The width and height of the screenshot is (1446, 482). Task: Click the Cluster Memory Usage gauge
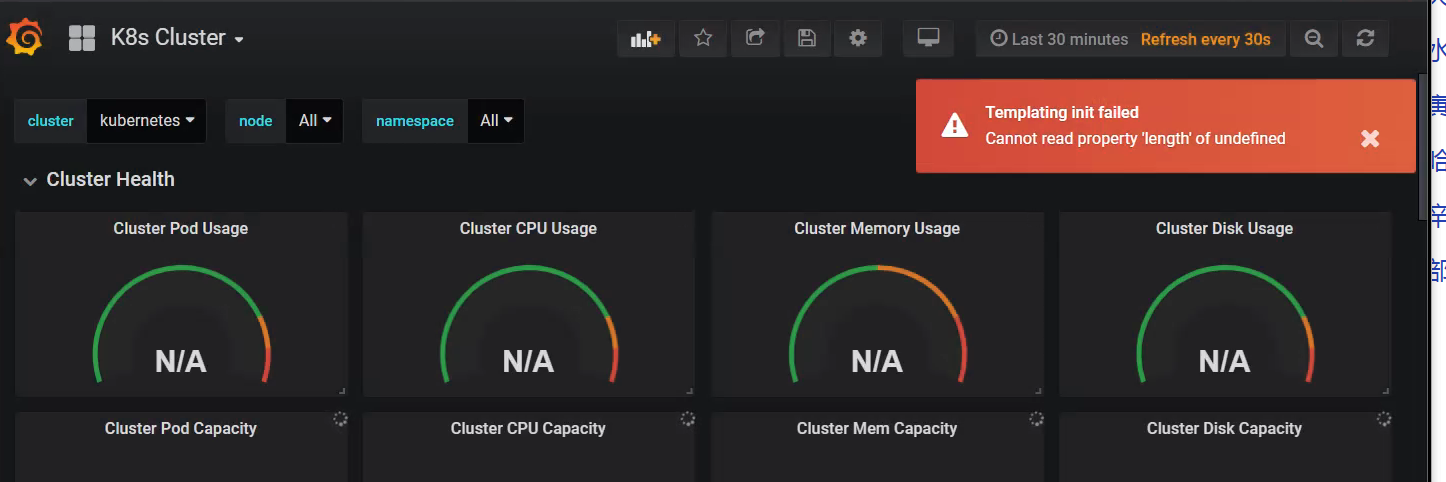877,324
